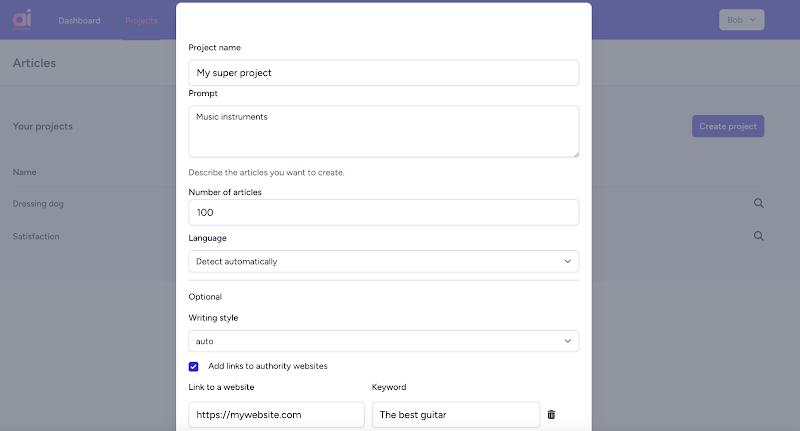The image size is (800, 431).
Task: Expand the Writing style dropdown
Action: tap(383, 341)
